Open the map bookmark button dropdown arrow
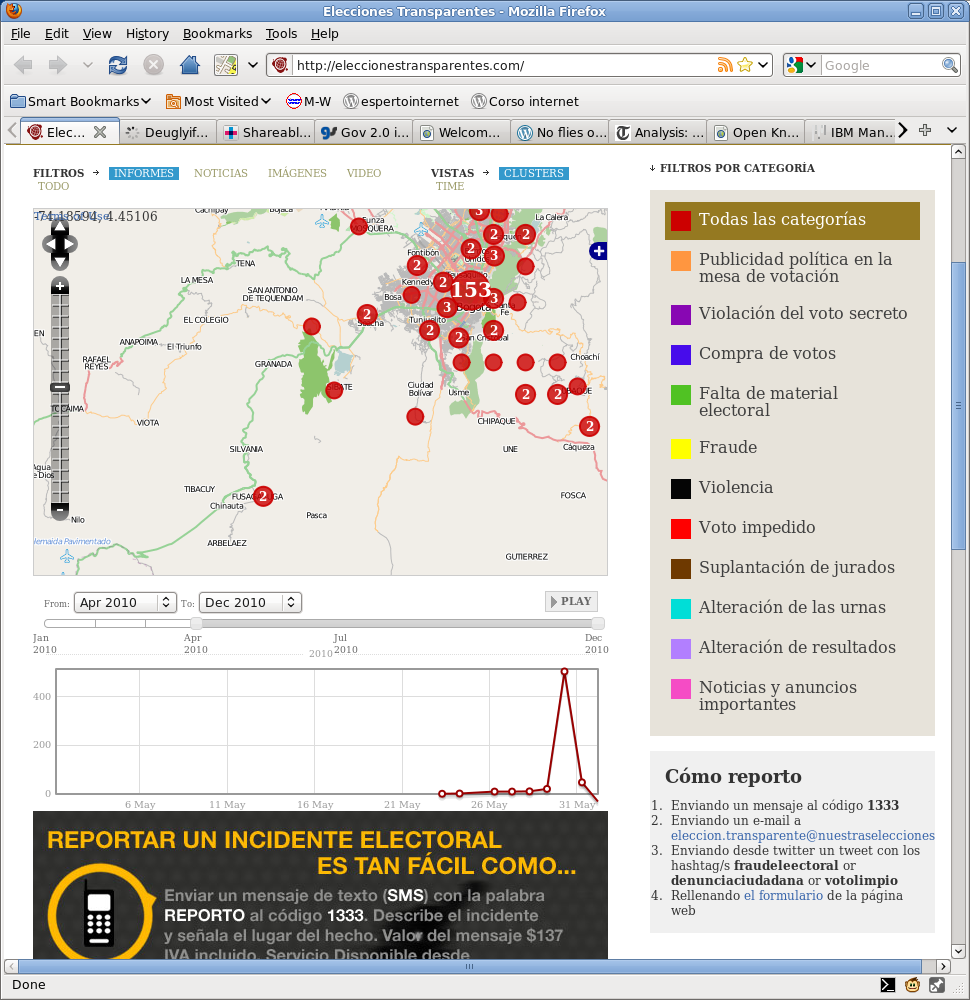 coord(253,65)
